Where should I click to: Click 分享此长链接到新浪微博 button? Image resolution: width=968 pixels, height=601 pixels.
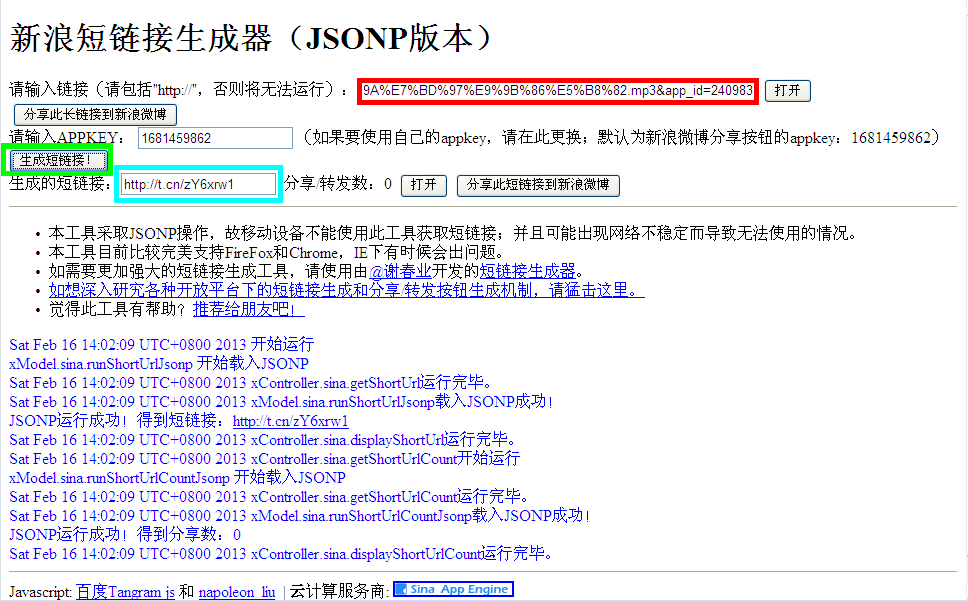pos(95,115)
